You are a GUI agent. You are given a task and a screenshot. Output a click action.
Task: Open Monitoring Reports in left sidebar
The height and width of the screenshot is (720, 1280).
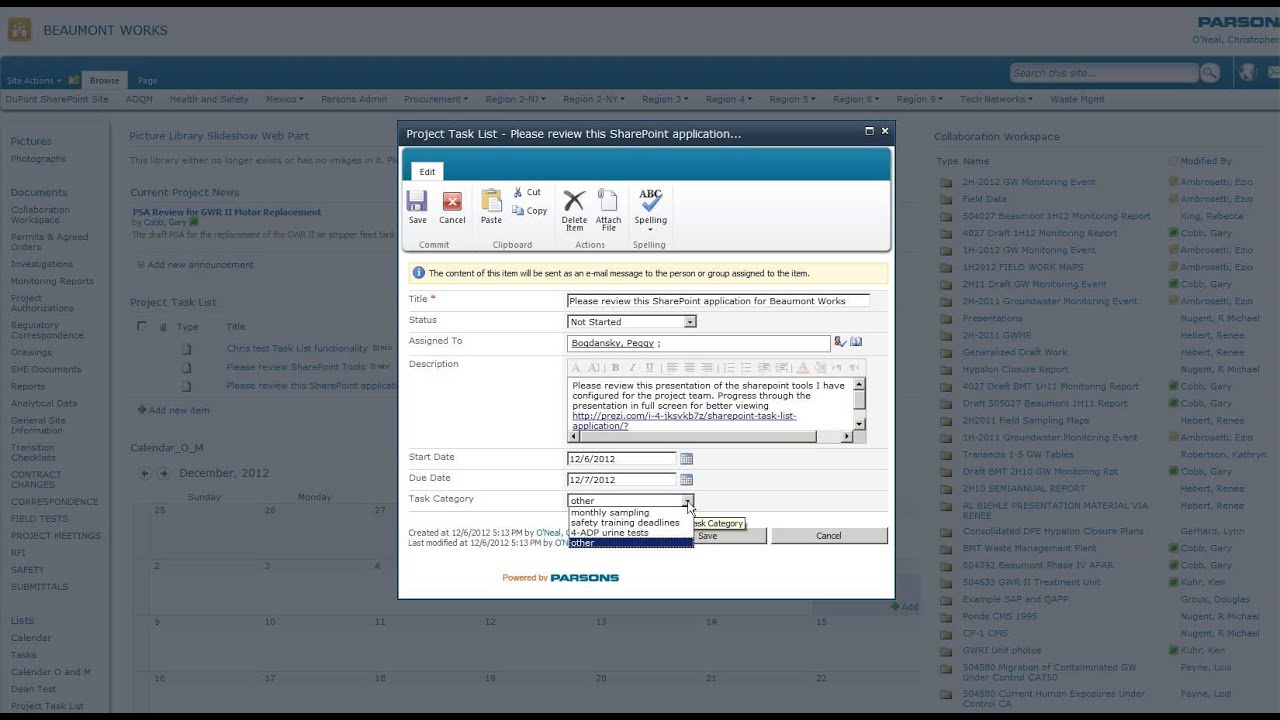[52, 281]
